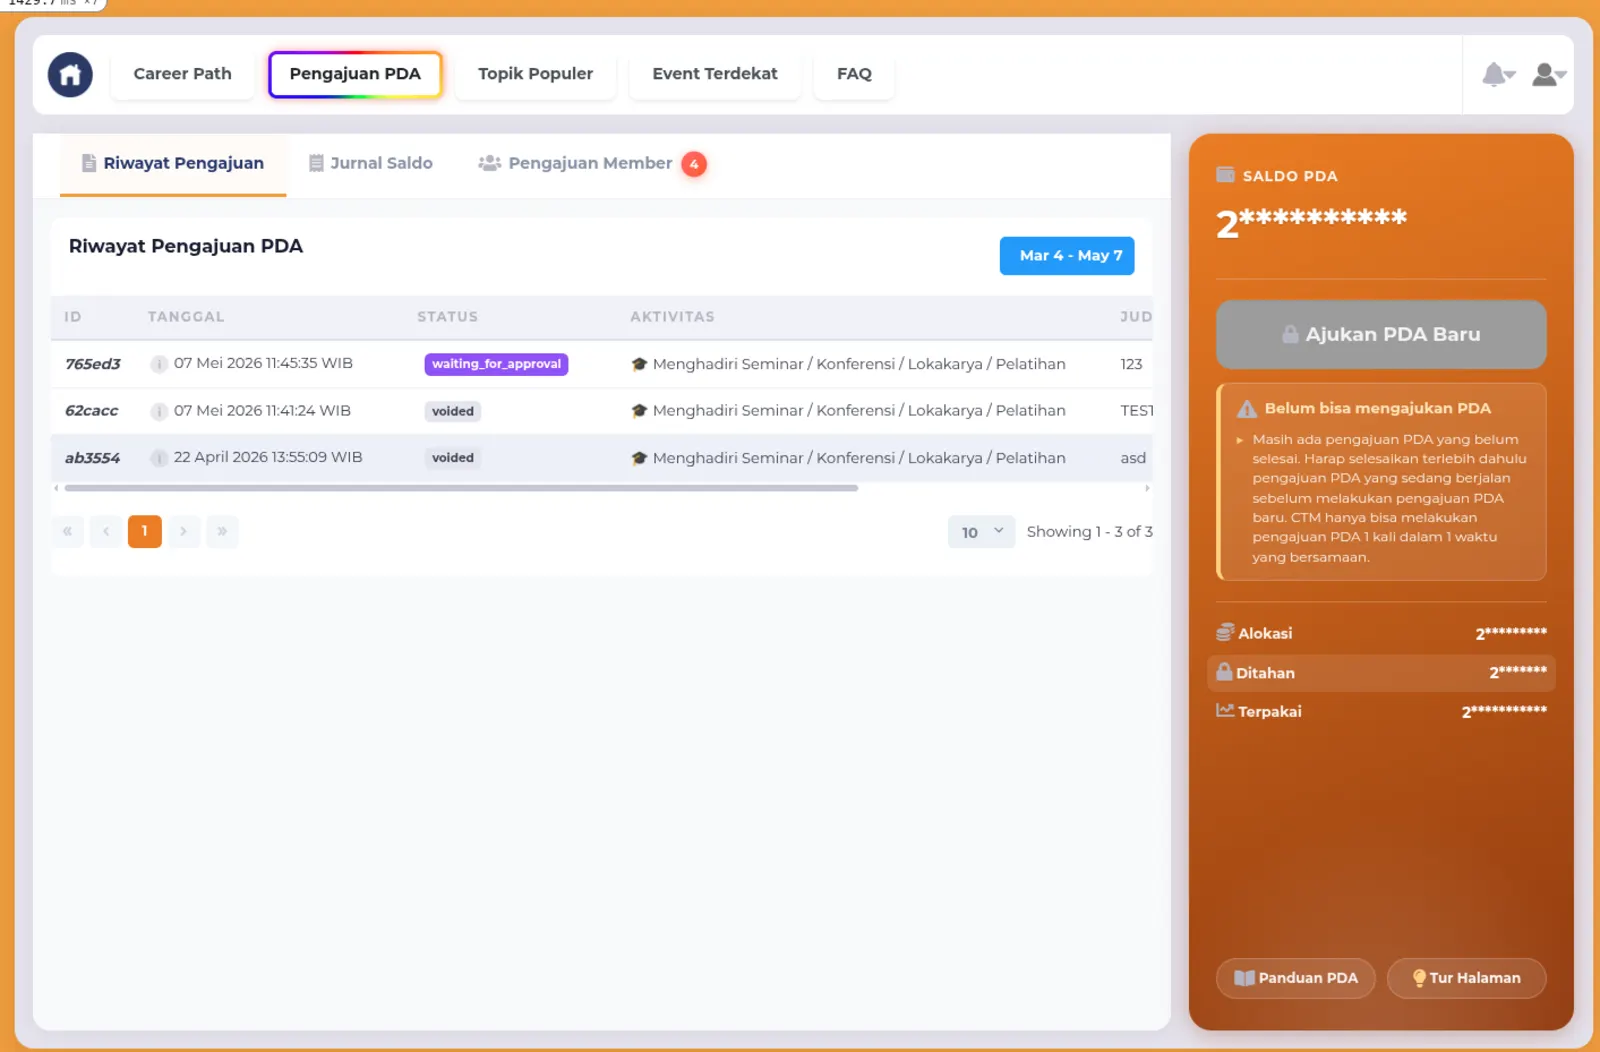Select page 1 in pagination
The width and height of the screenshot is (1600, 1052).
pyautogui.click(x=145, y=531)
